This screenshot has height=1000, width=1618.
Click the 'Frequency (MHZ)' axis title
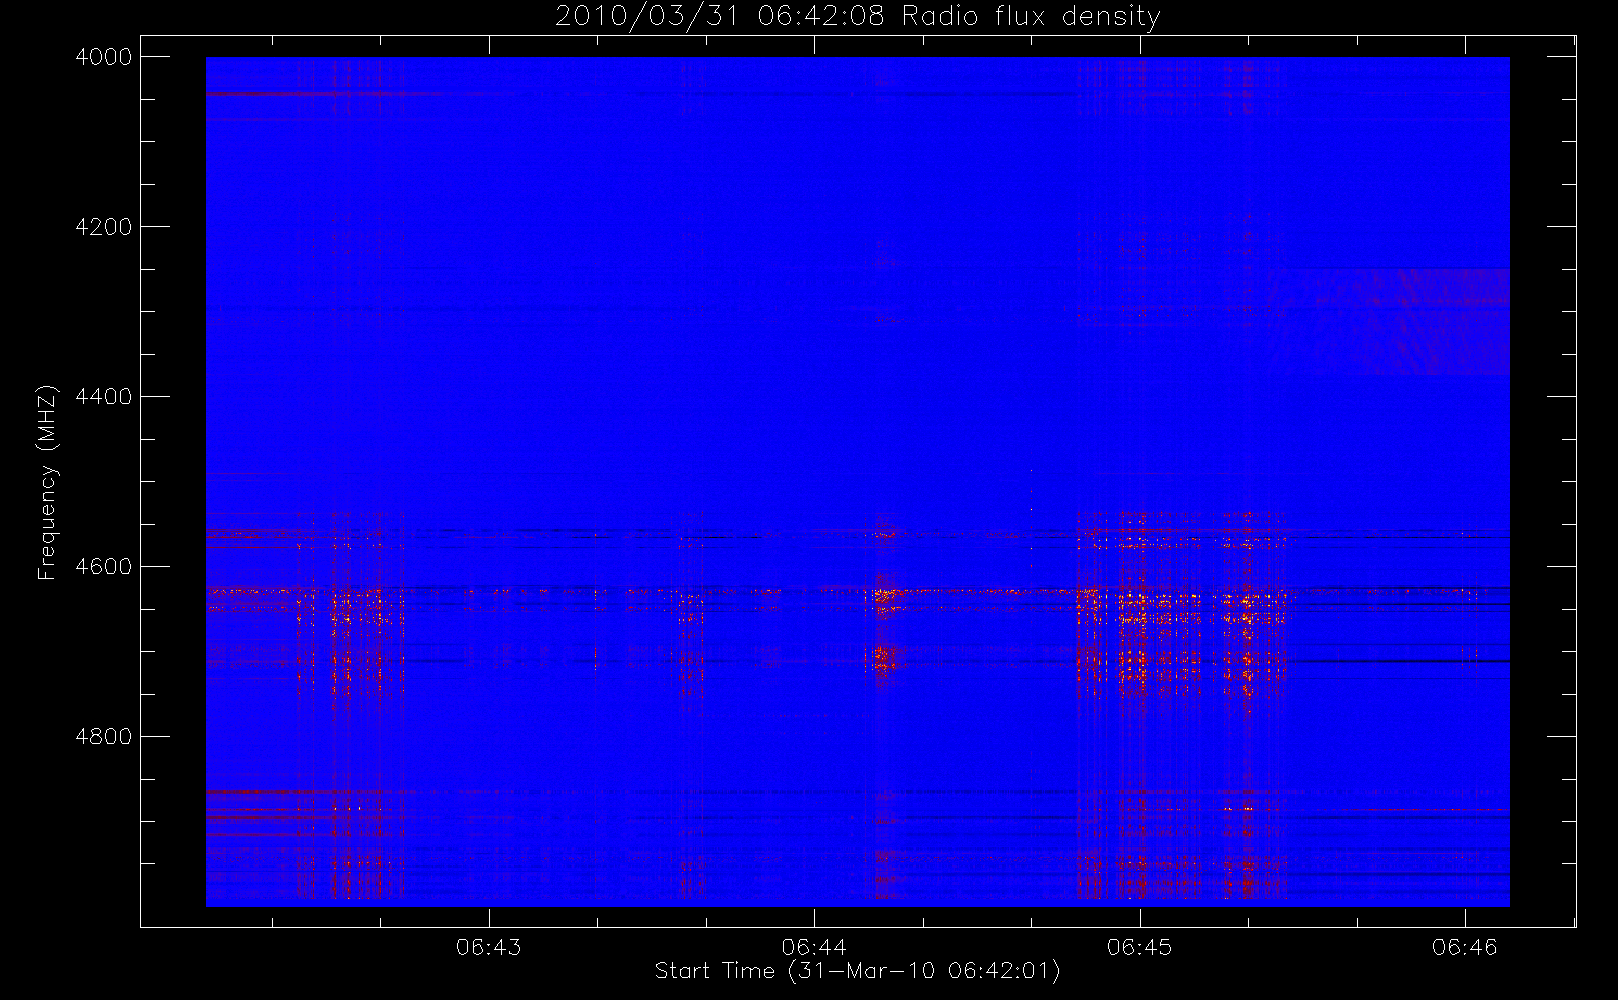47,482
